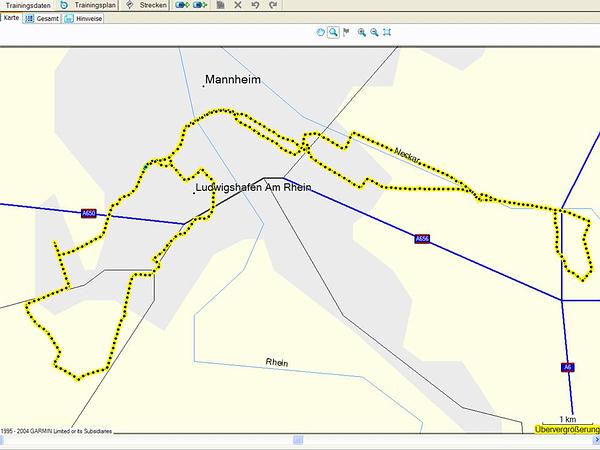Activate the magnifier zoom tool
Screen dimensions: 600x450
click(334, 32)
